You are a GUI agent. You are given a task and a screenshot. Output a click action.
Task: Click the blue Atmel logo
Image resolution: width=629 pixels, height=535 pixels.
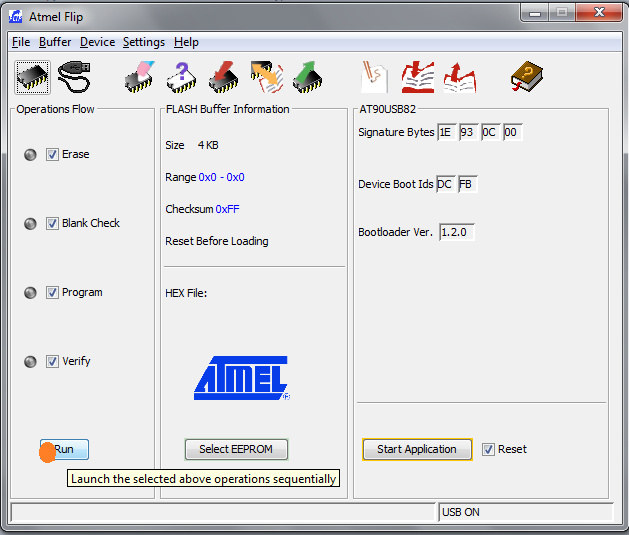[x=241, y=378]
